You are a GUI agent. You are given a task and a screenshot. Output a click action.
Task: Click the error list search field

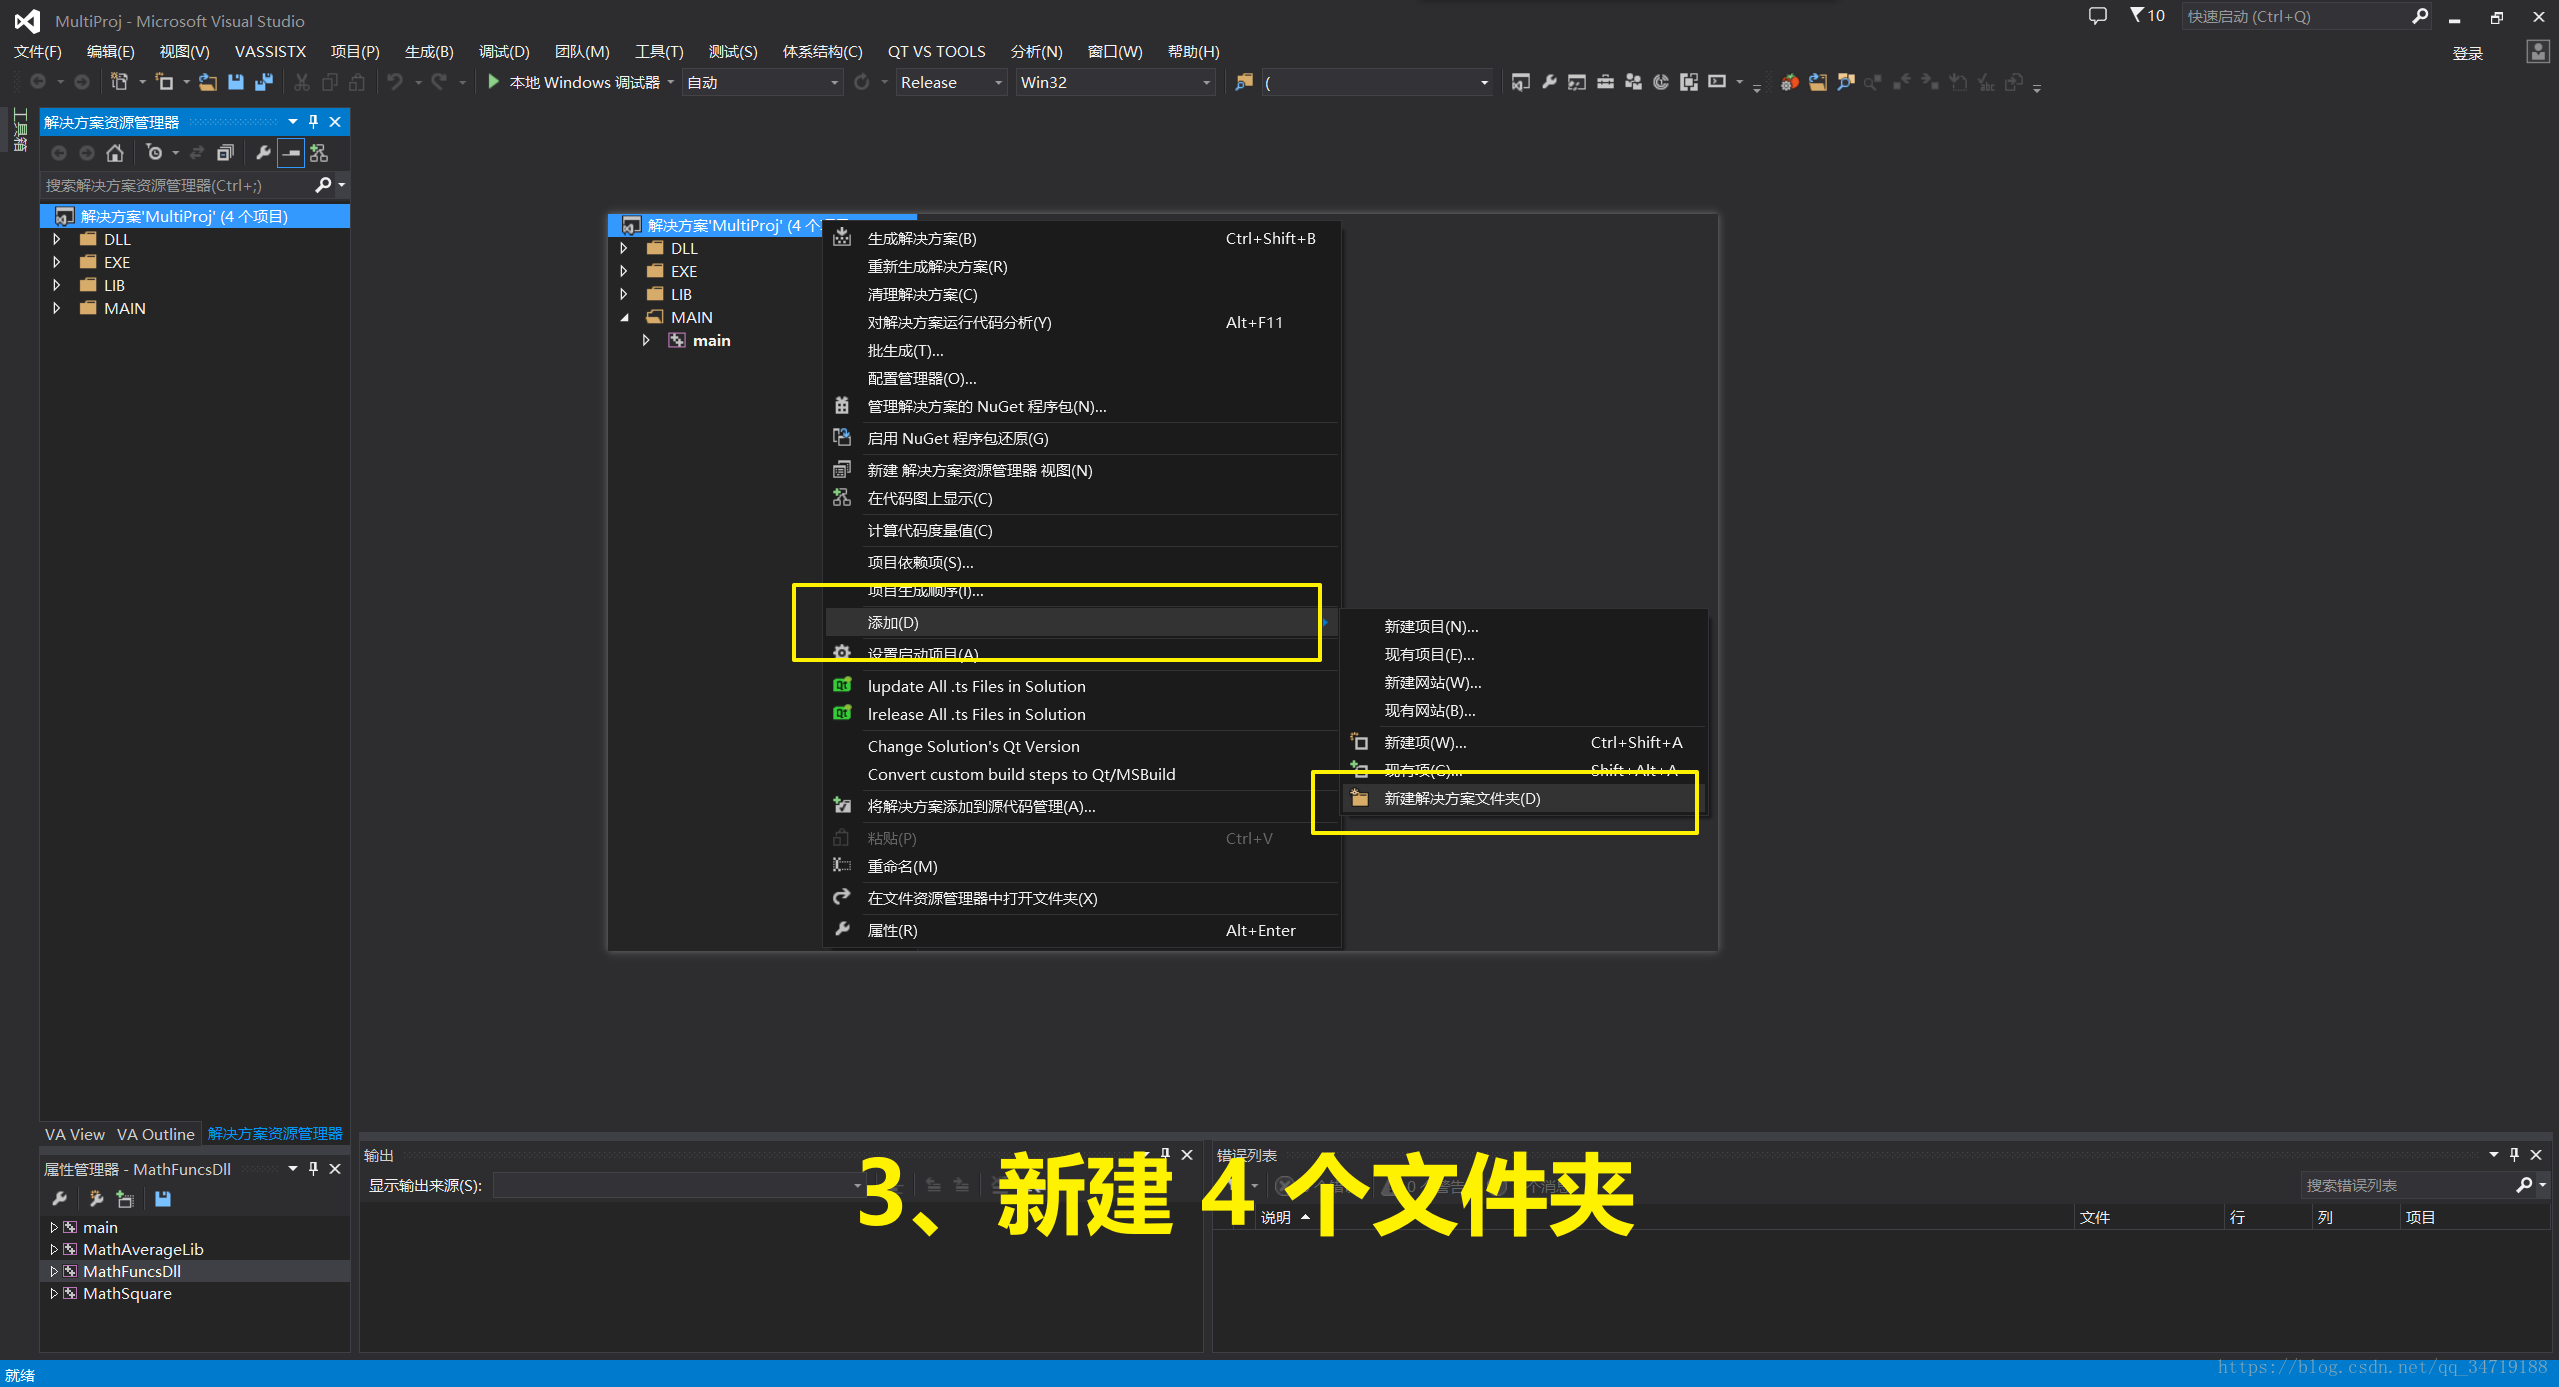(2409, 1185)
